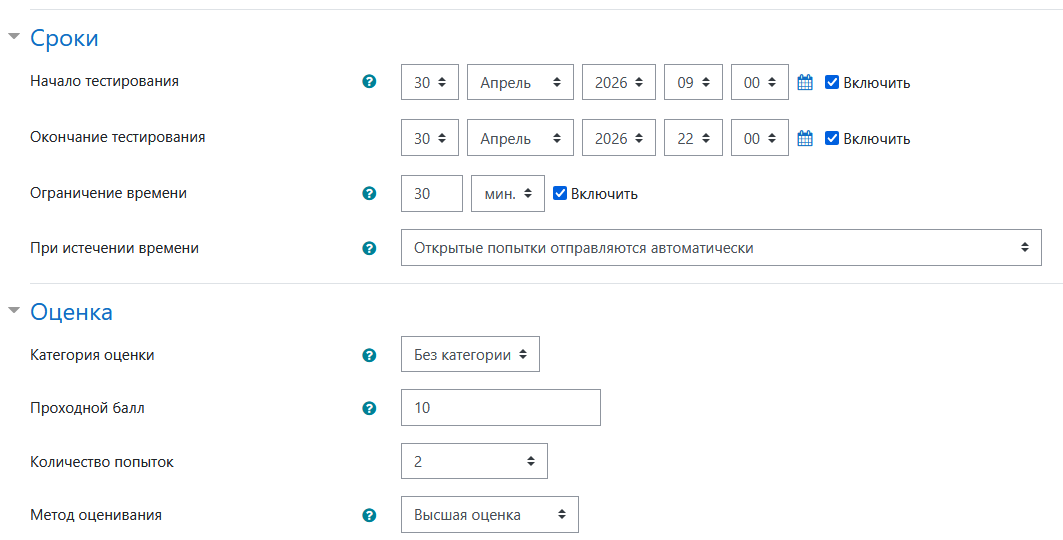1063x540 pixels.
Task: Open help for Категория оценки
Action: 369,355
